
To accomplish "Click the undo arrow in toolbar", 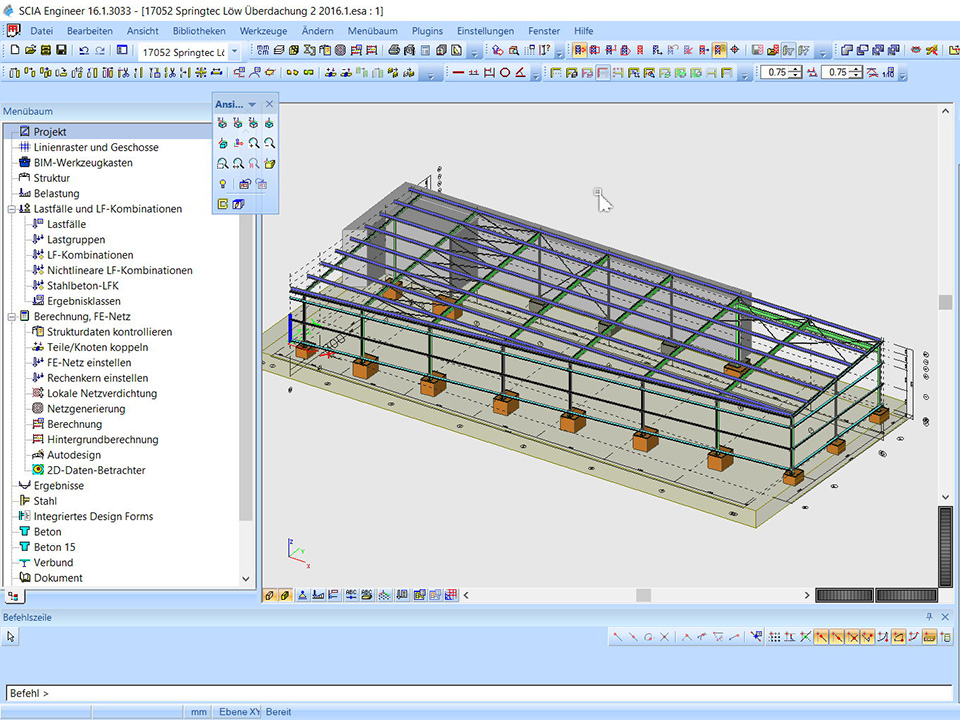I will [x=84, y=50].
